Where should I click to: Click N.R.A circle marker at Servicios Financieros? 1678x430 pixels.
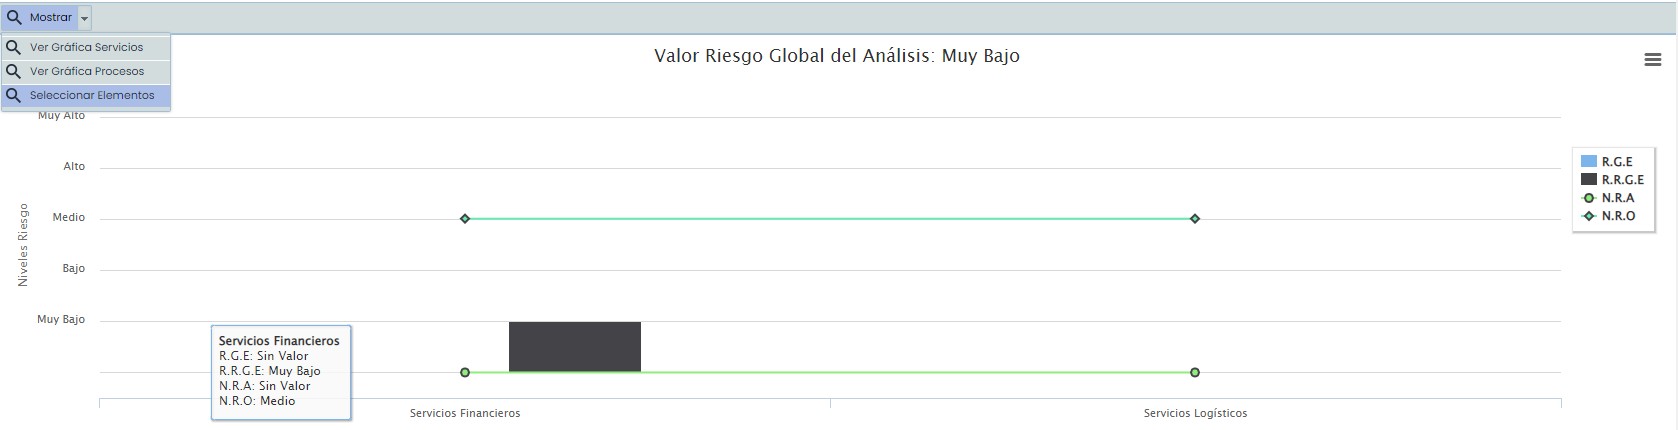click(465, 372)
